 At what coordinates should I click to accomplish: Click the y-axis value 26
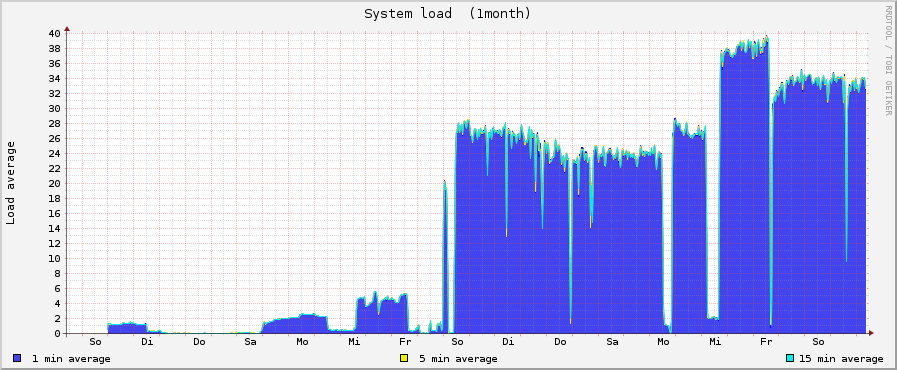[54, 138]
